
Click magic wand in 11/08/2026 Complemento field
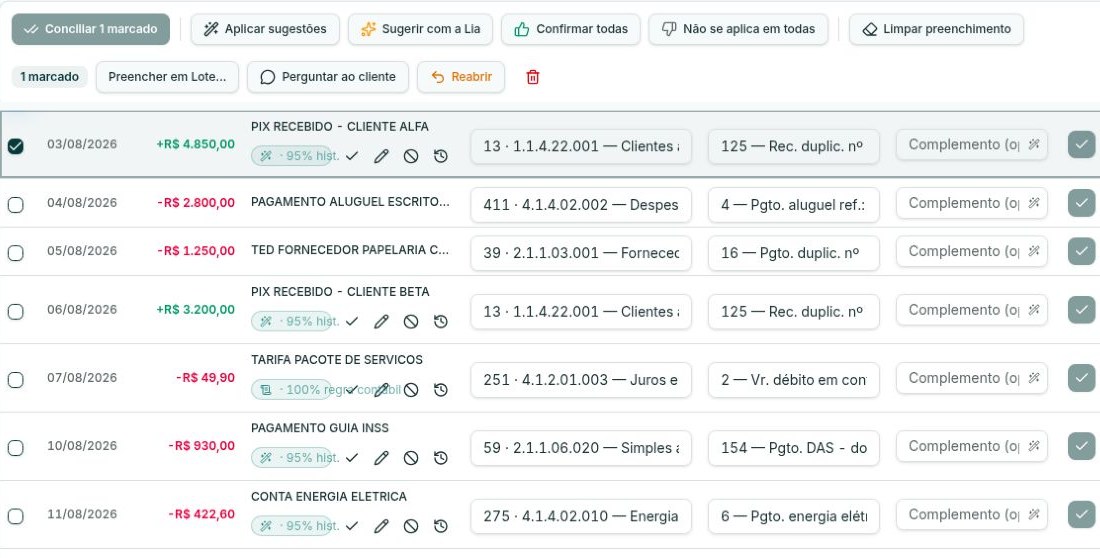(1033, 514)
